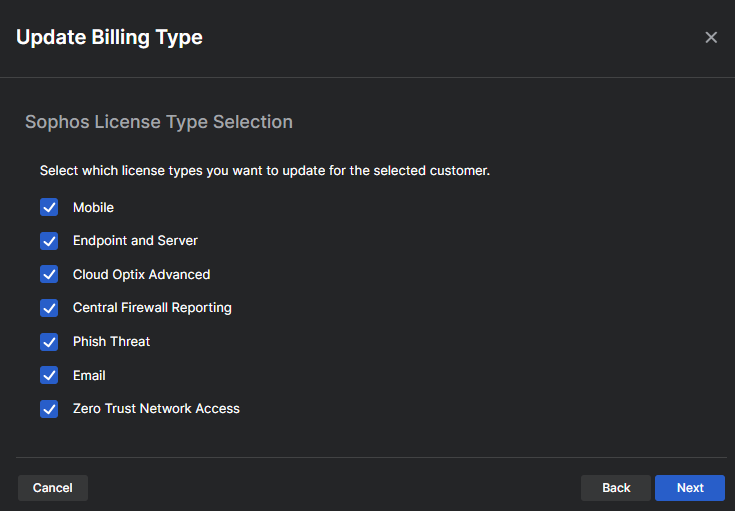
Task: Click the 'Update Billing Type' dialog title
Action: pos(109,38)
